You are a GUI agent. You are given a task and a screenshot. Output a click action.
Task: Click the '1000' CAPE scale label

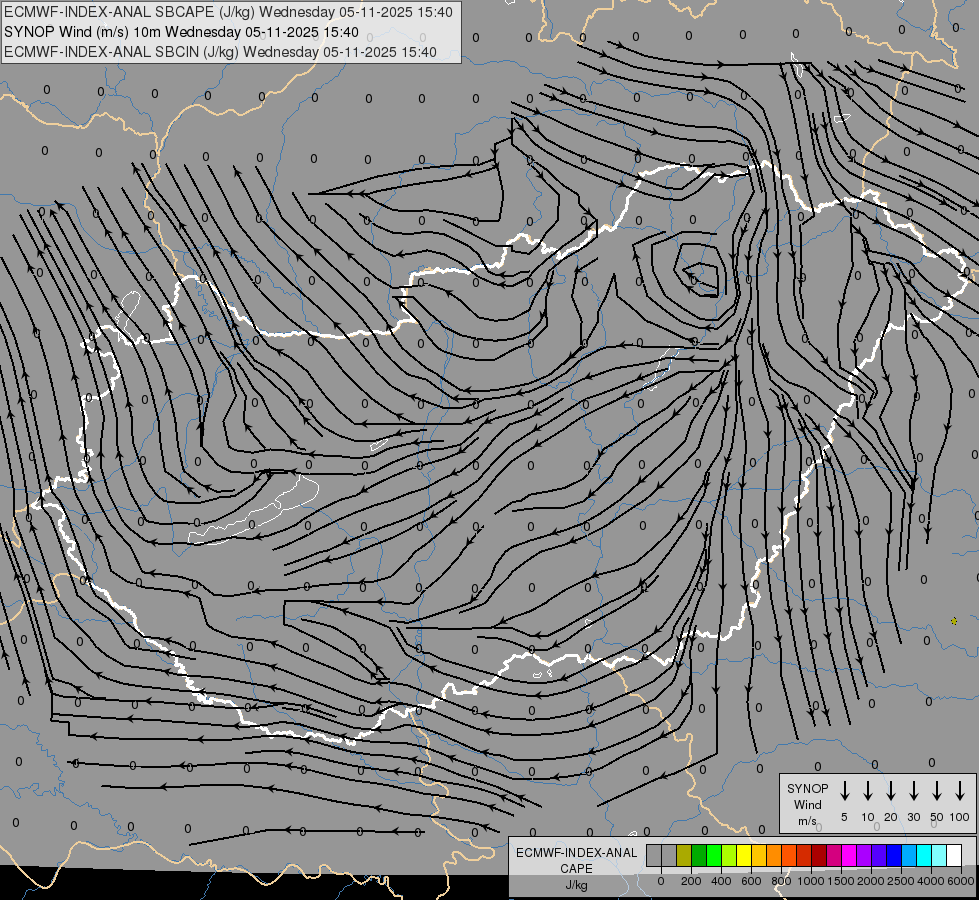(810, 881)
